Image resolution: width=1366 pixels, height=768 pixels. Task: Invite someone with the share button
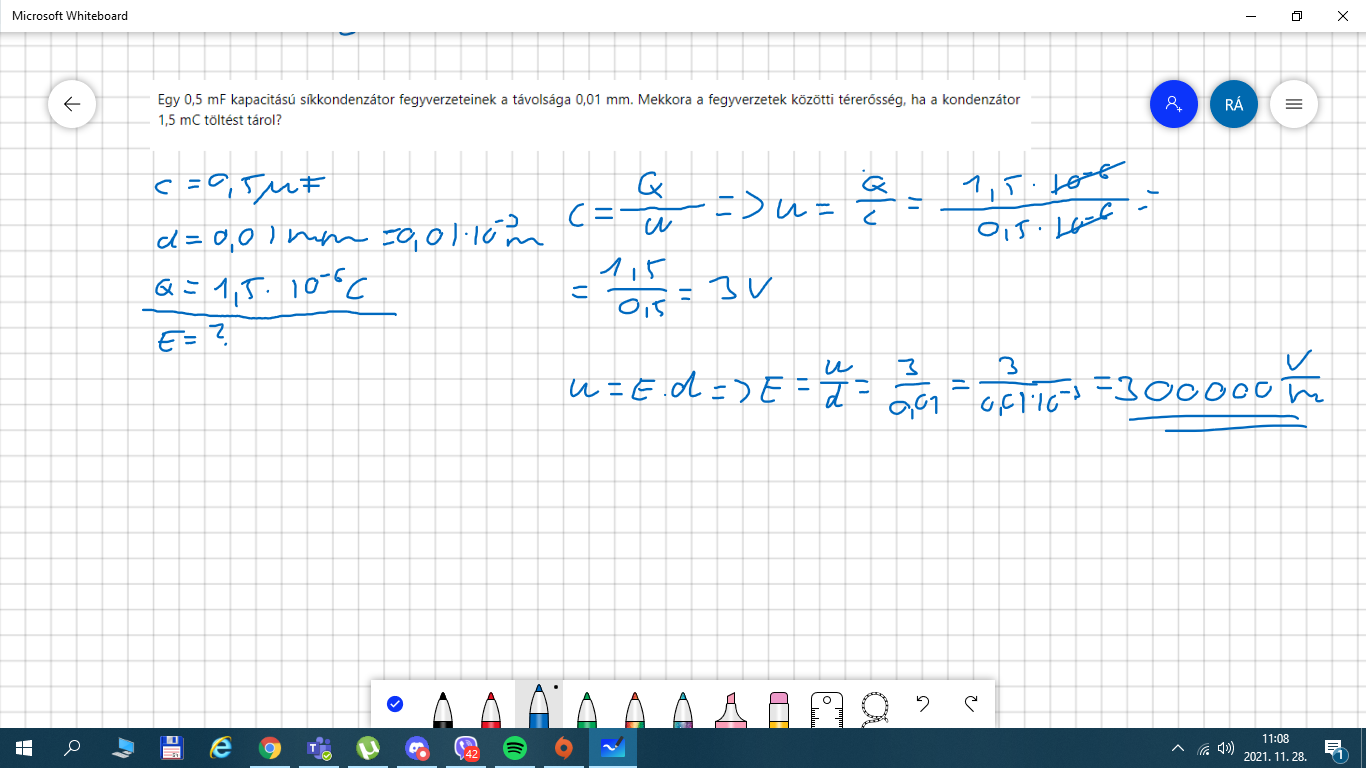coord(1174,104)
